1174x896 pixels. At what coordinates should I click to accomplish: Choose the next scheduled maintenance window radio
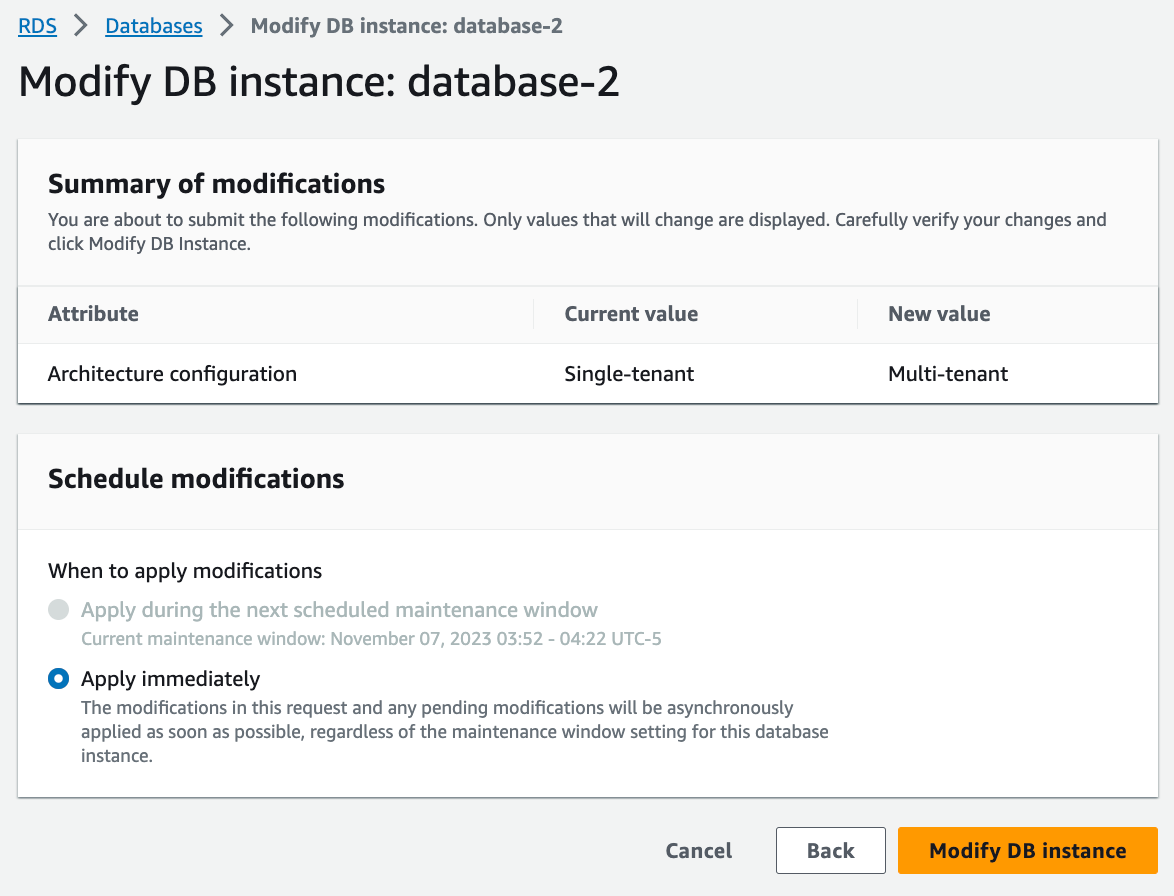(x=59, y=610)
